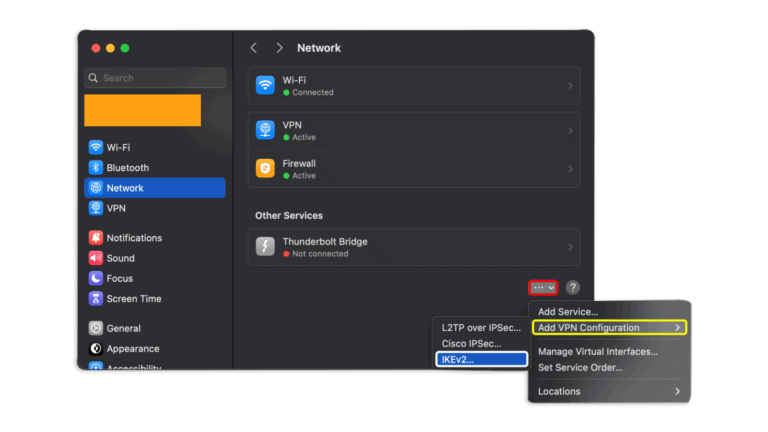Click the Wi-Fi icon in sidebar
The image size is (768, 432).
(x=96, y=147)
